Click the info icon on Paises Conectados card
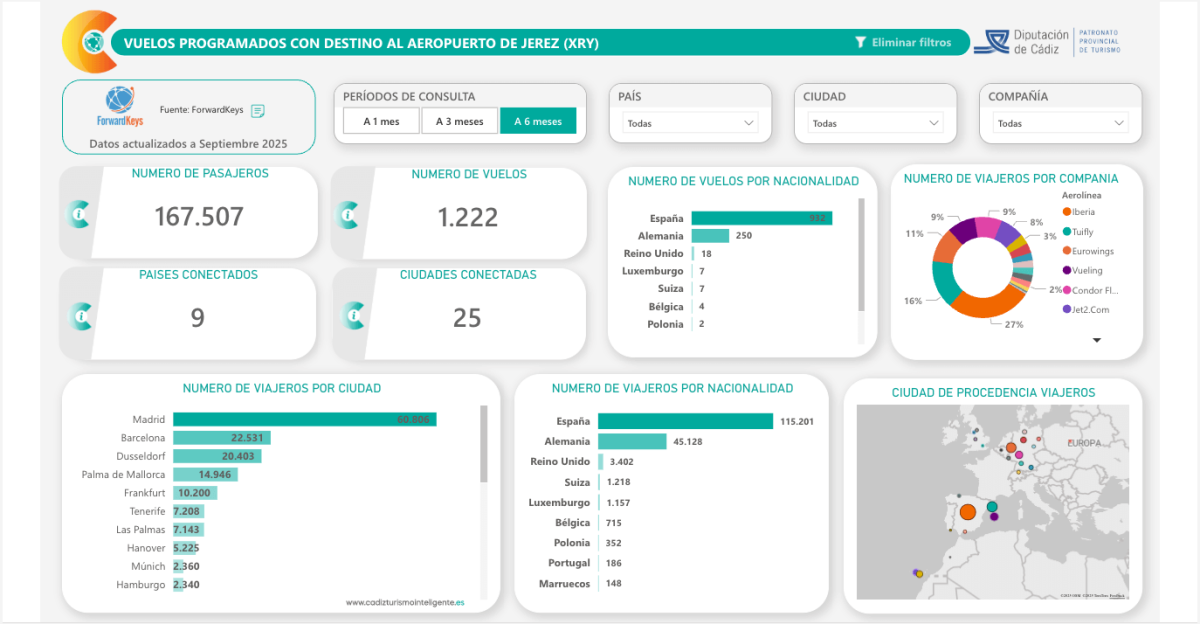Image resolution: width=1200 pixels, height=624 pixels. click(79, 316)
